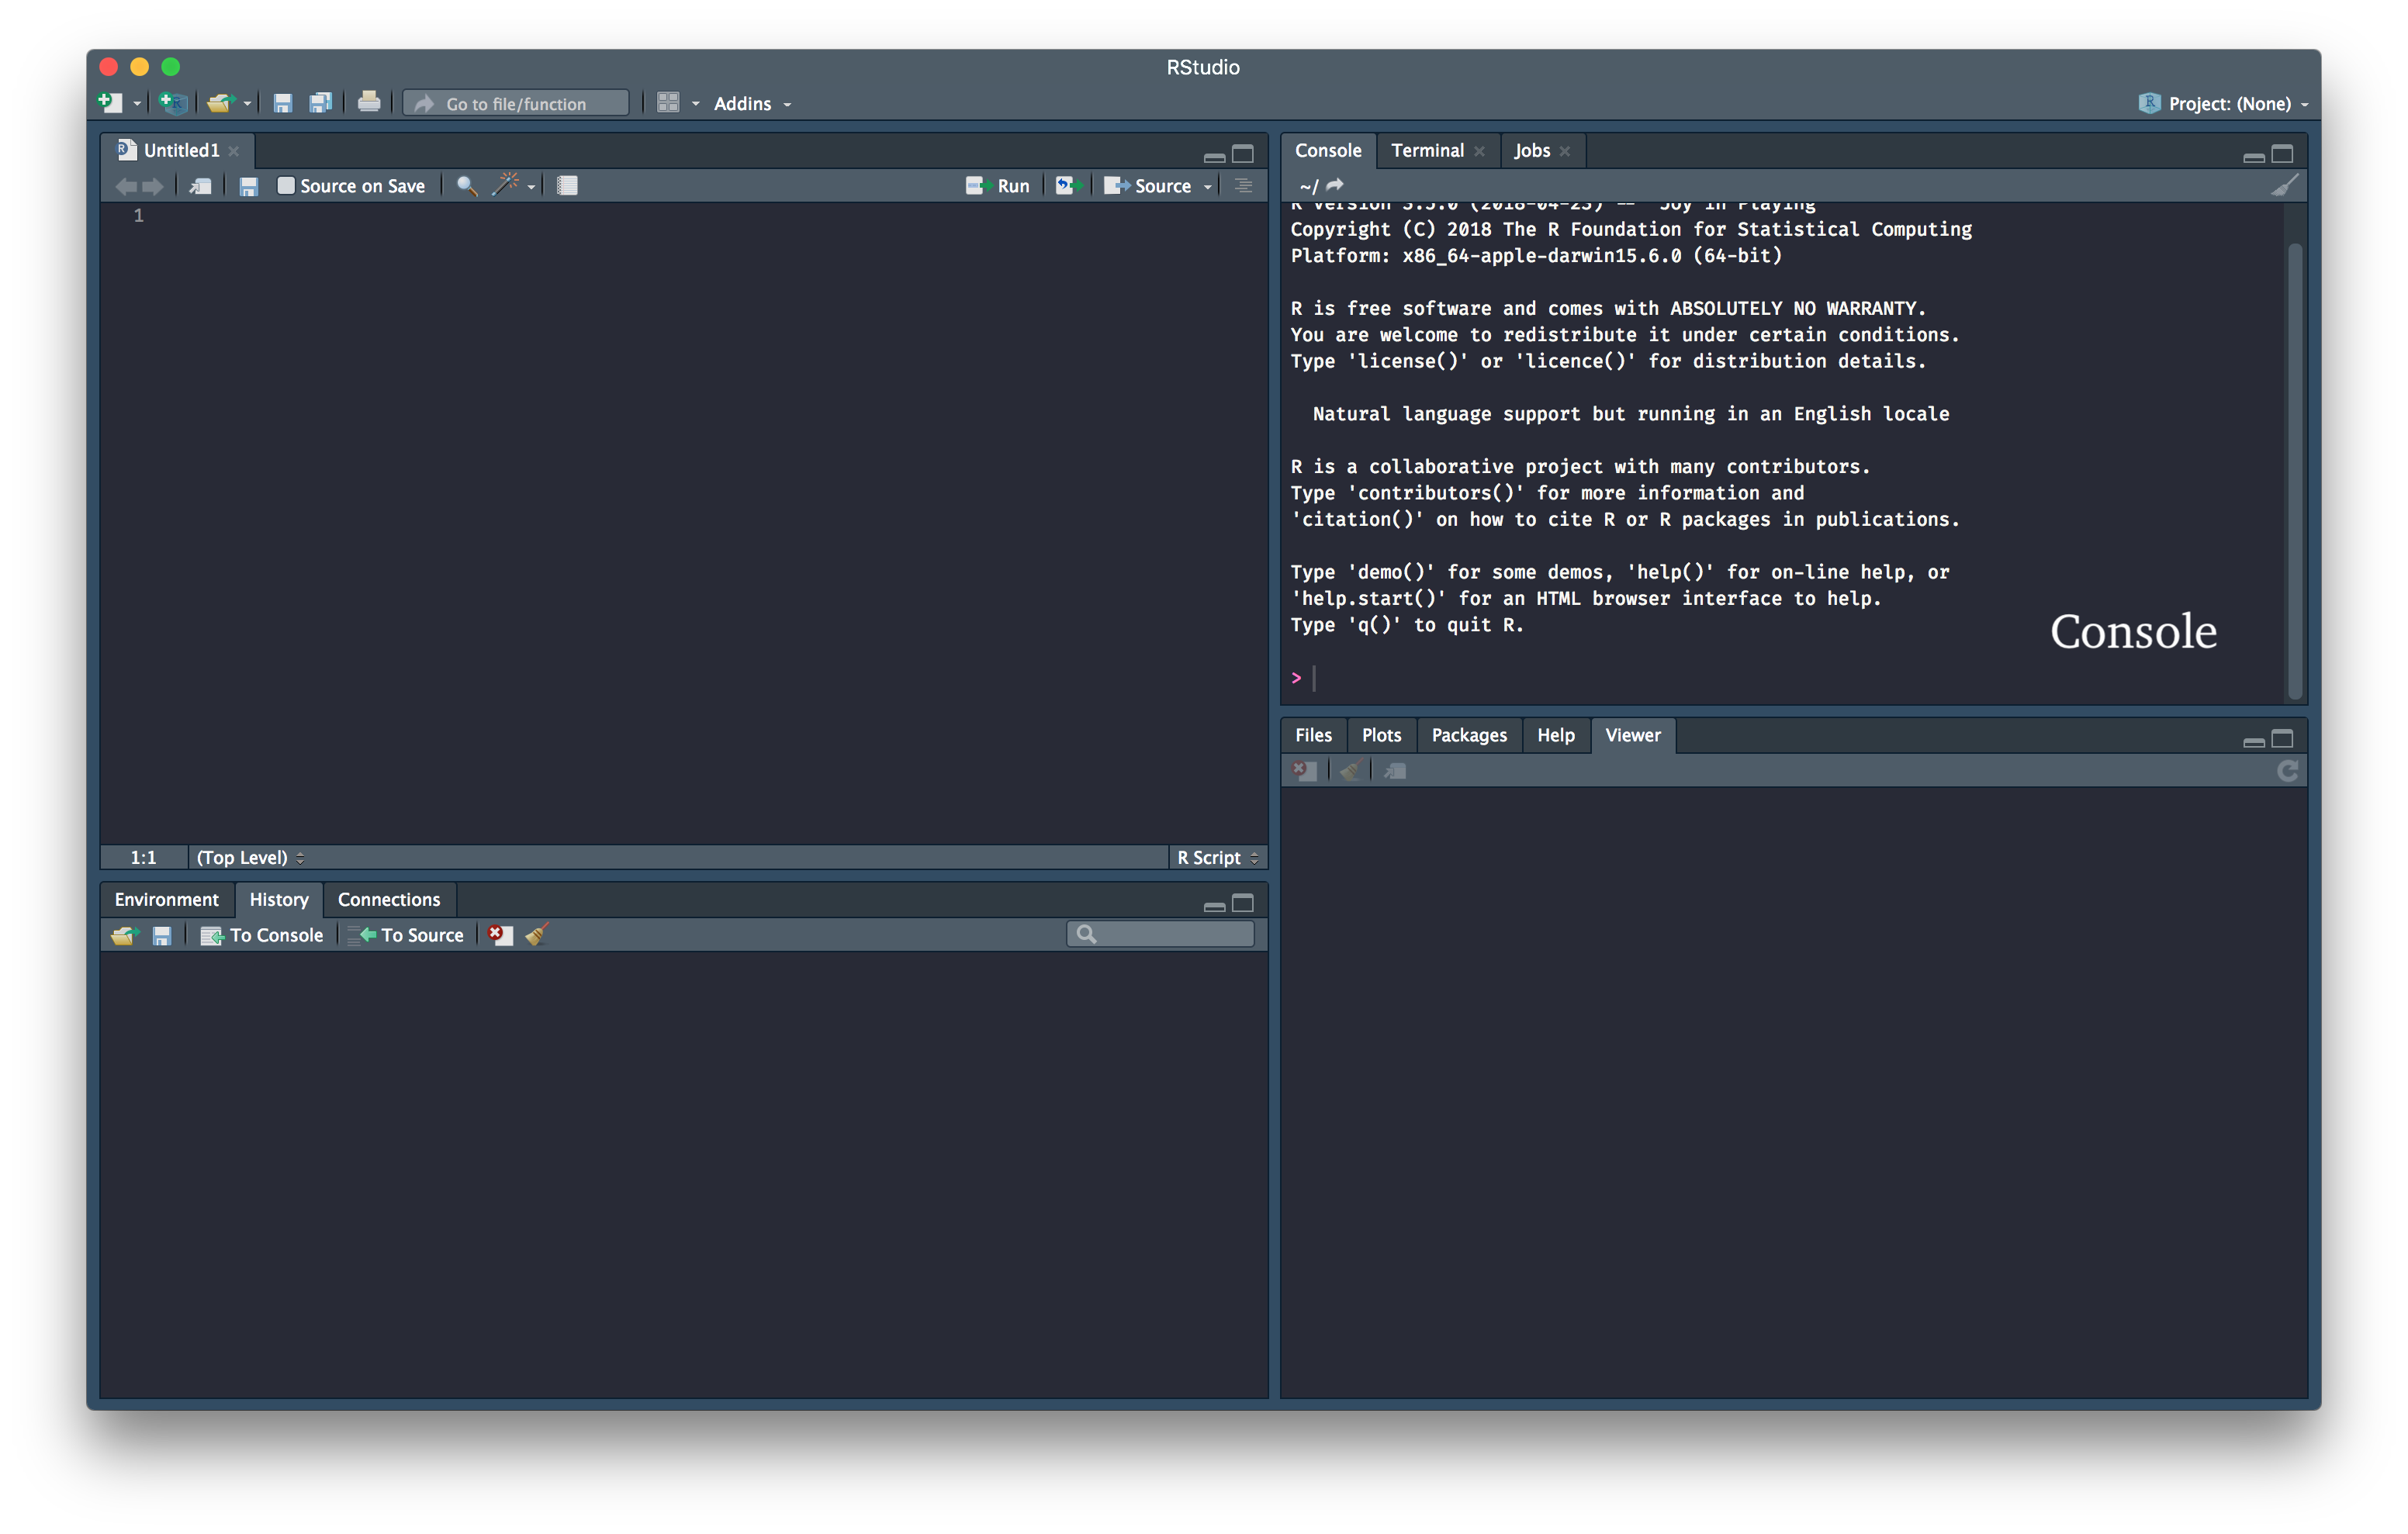Click the 1:1 cursor position indicator
The width and height of the screenshot is (2408, 1534).
pos(143,857)
